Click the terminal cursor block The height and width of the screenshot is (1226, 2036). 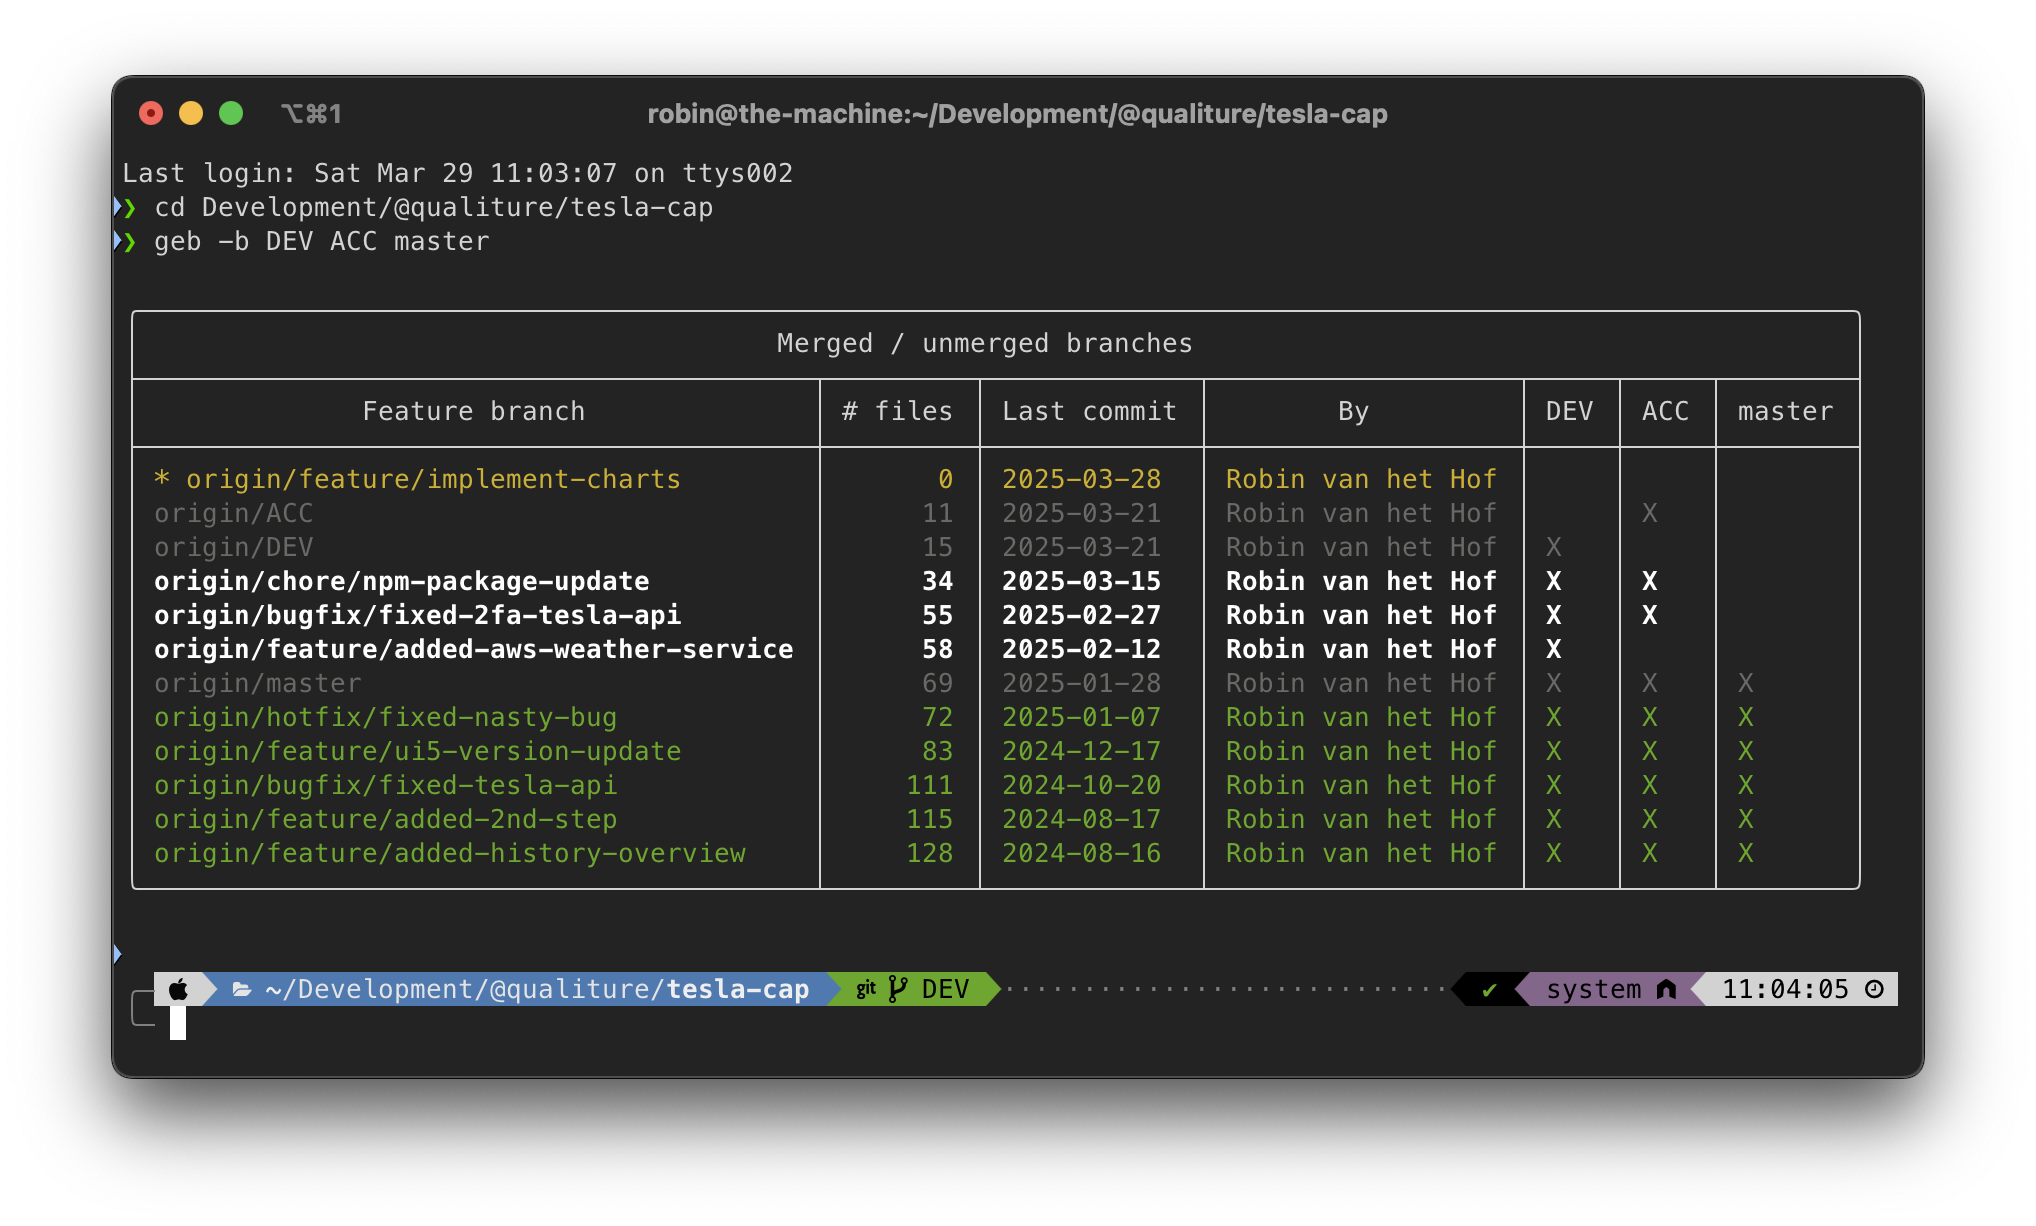click(x=177, y=1023)
